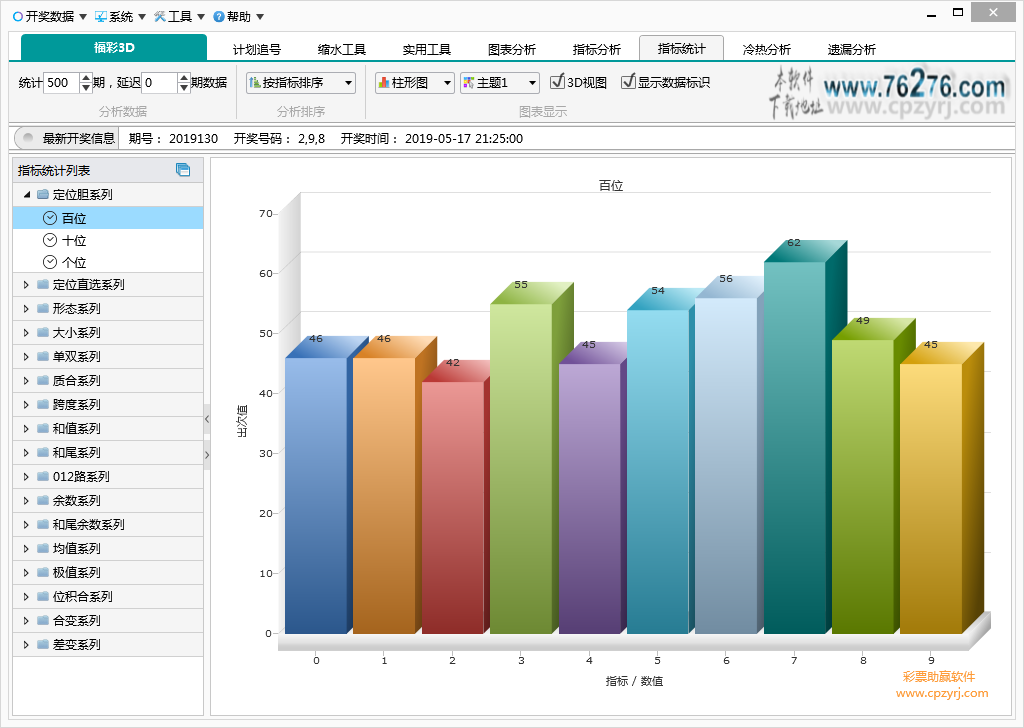This screenshot has height=728, width=1024.
Task: Click the 系统 menu monitor icon
Action: point(101,16)
